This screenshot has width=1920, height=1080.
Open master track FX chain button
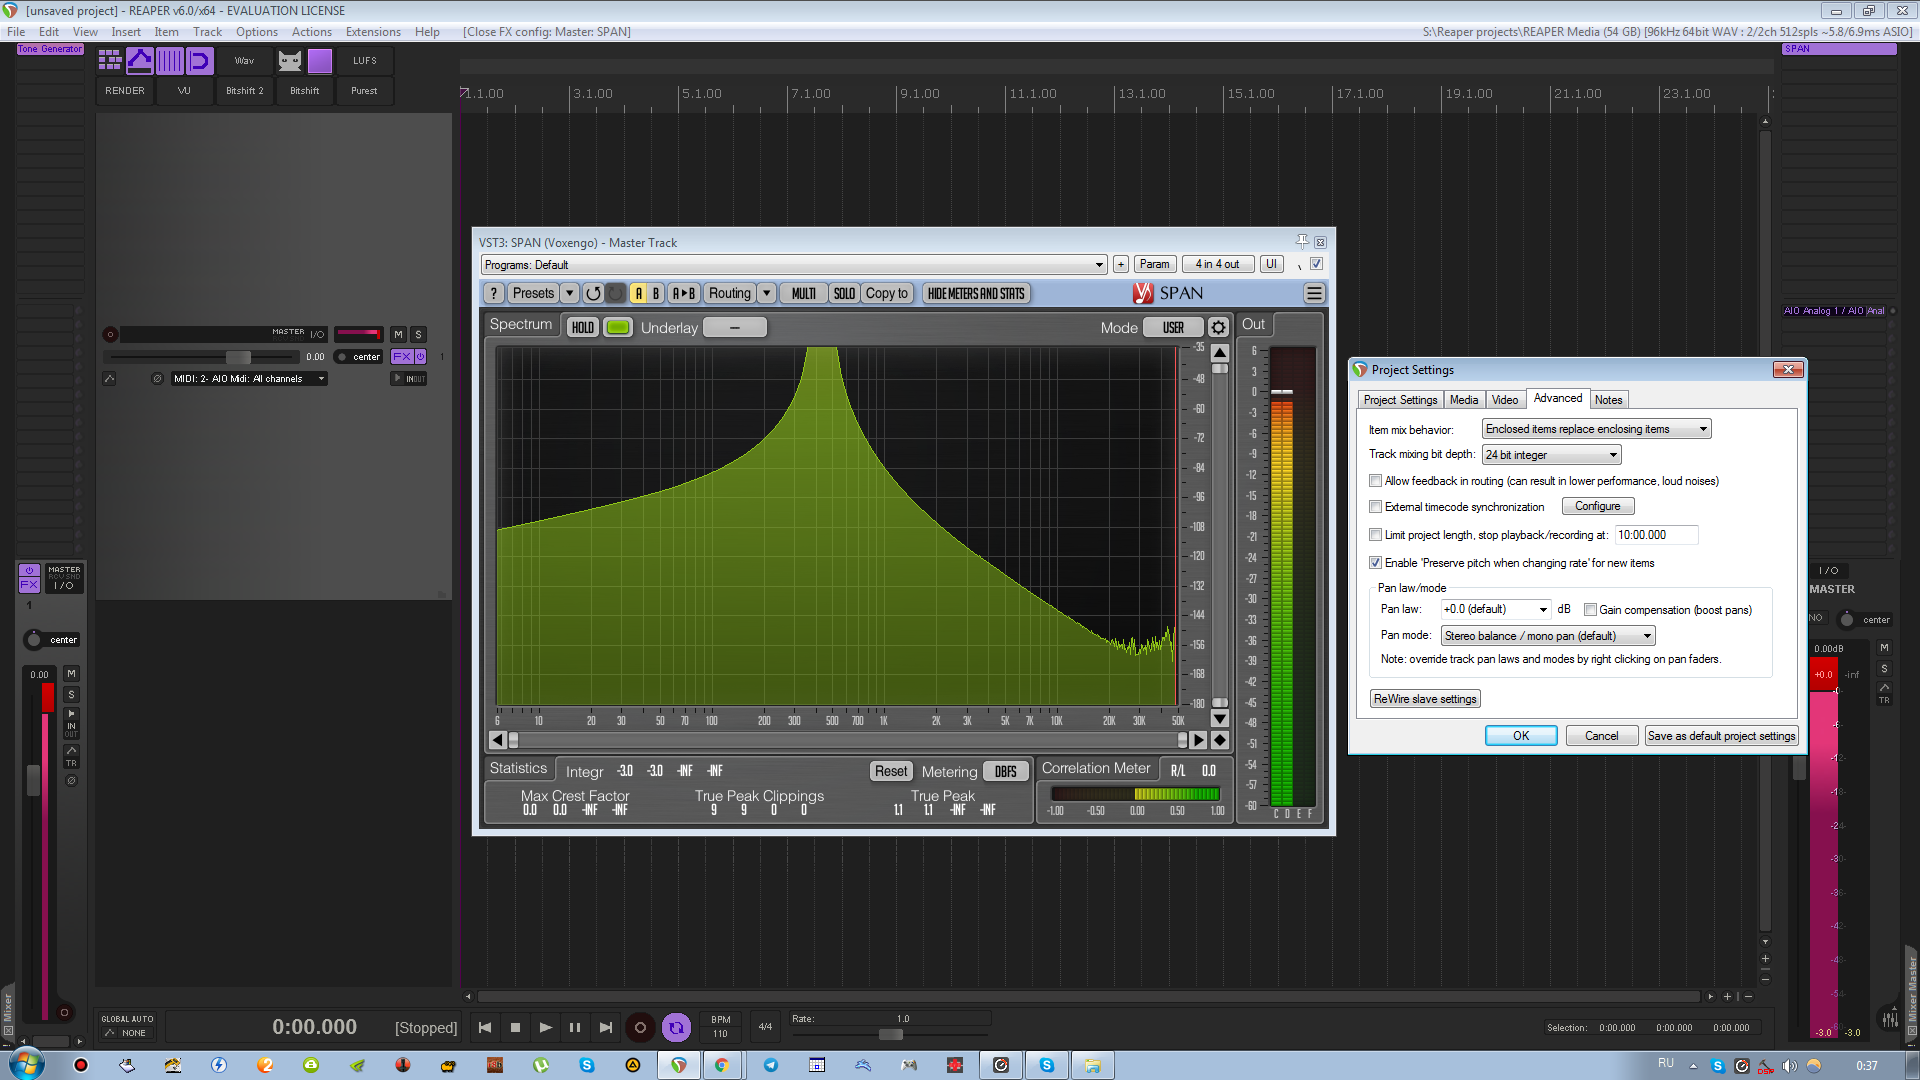click(x=402, y=356)
